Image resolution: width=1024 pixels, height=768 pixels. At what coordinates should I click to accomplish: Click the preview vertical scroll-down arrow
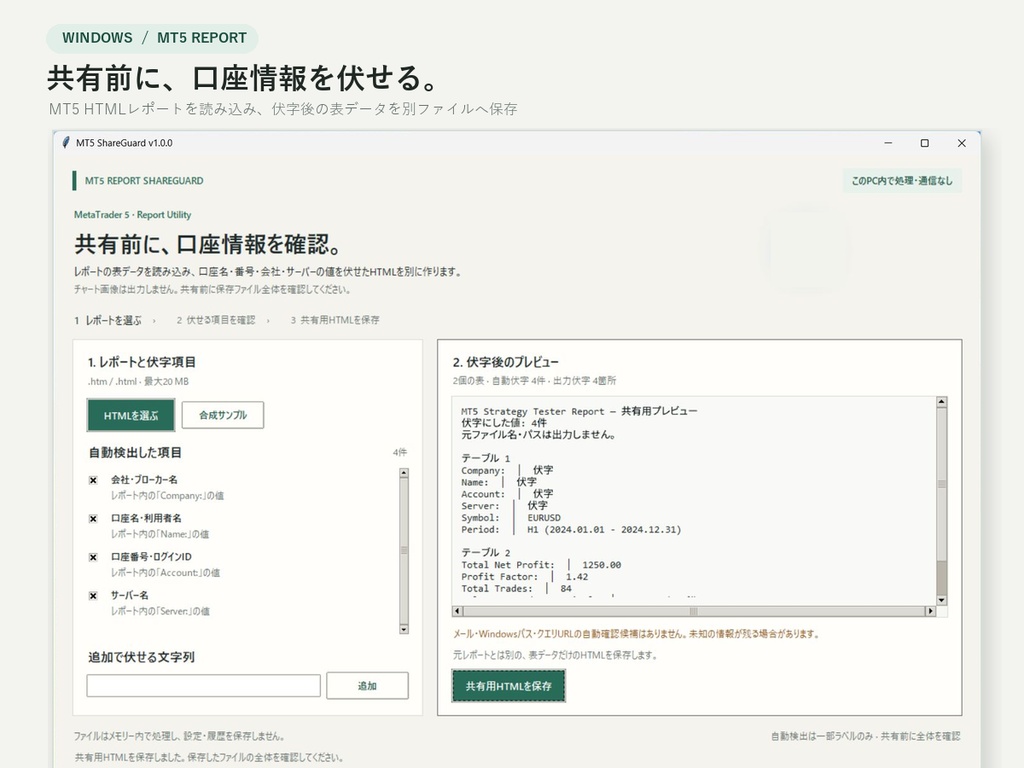(x=942, y=600)
